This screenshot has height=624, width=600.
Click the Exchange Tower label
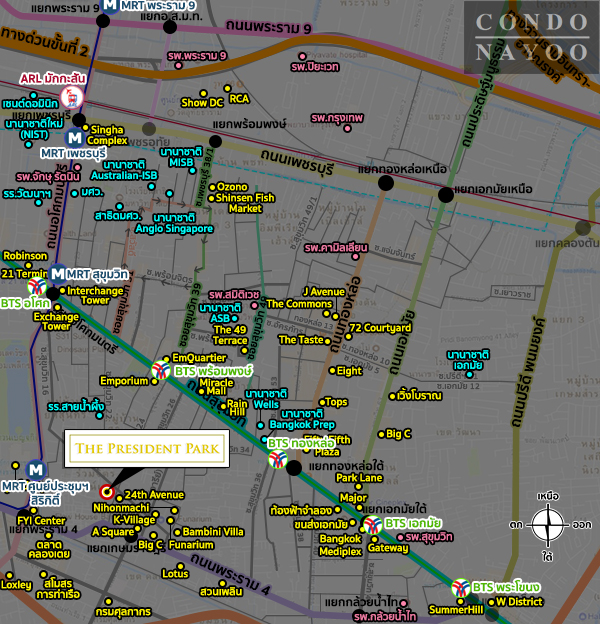[56, 322]
